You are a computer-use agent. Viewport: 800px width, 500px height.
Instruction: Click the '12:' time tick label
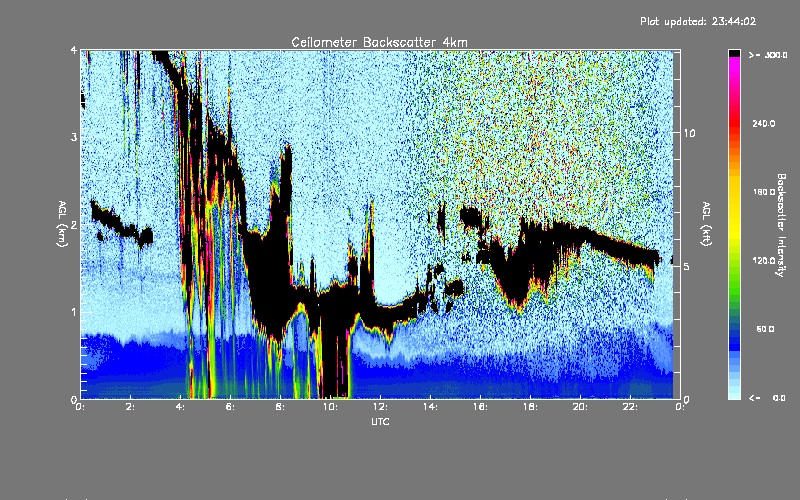point(380,407)
